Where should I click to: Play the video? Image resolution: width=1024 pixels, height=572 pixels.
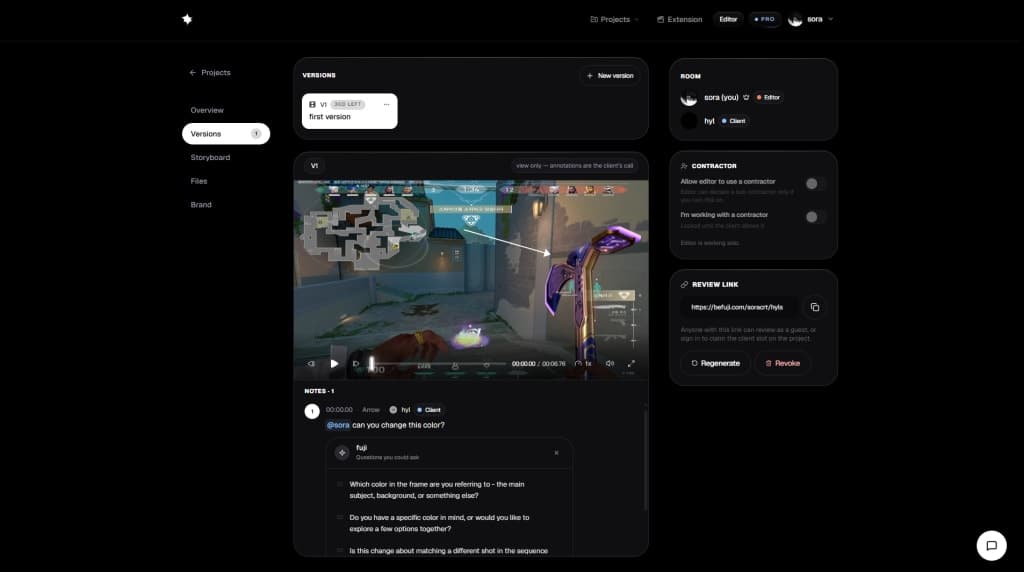[334, 364]
